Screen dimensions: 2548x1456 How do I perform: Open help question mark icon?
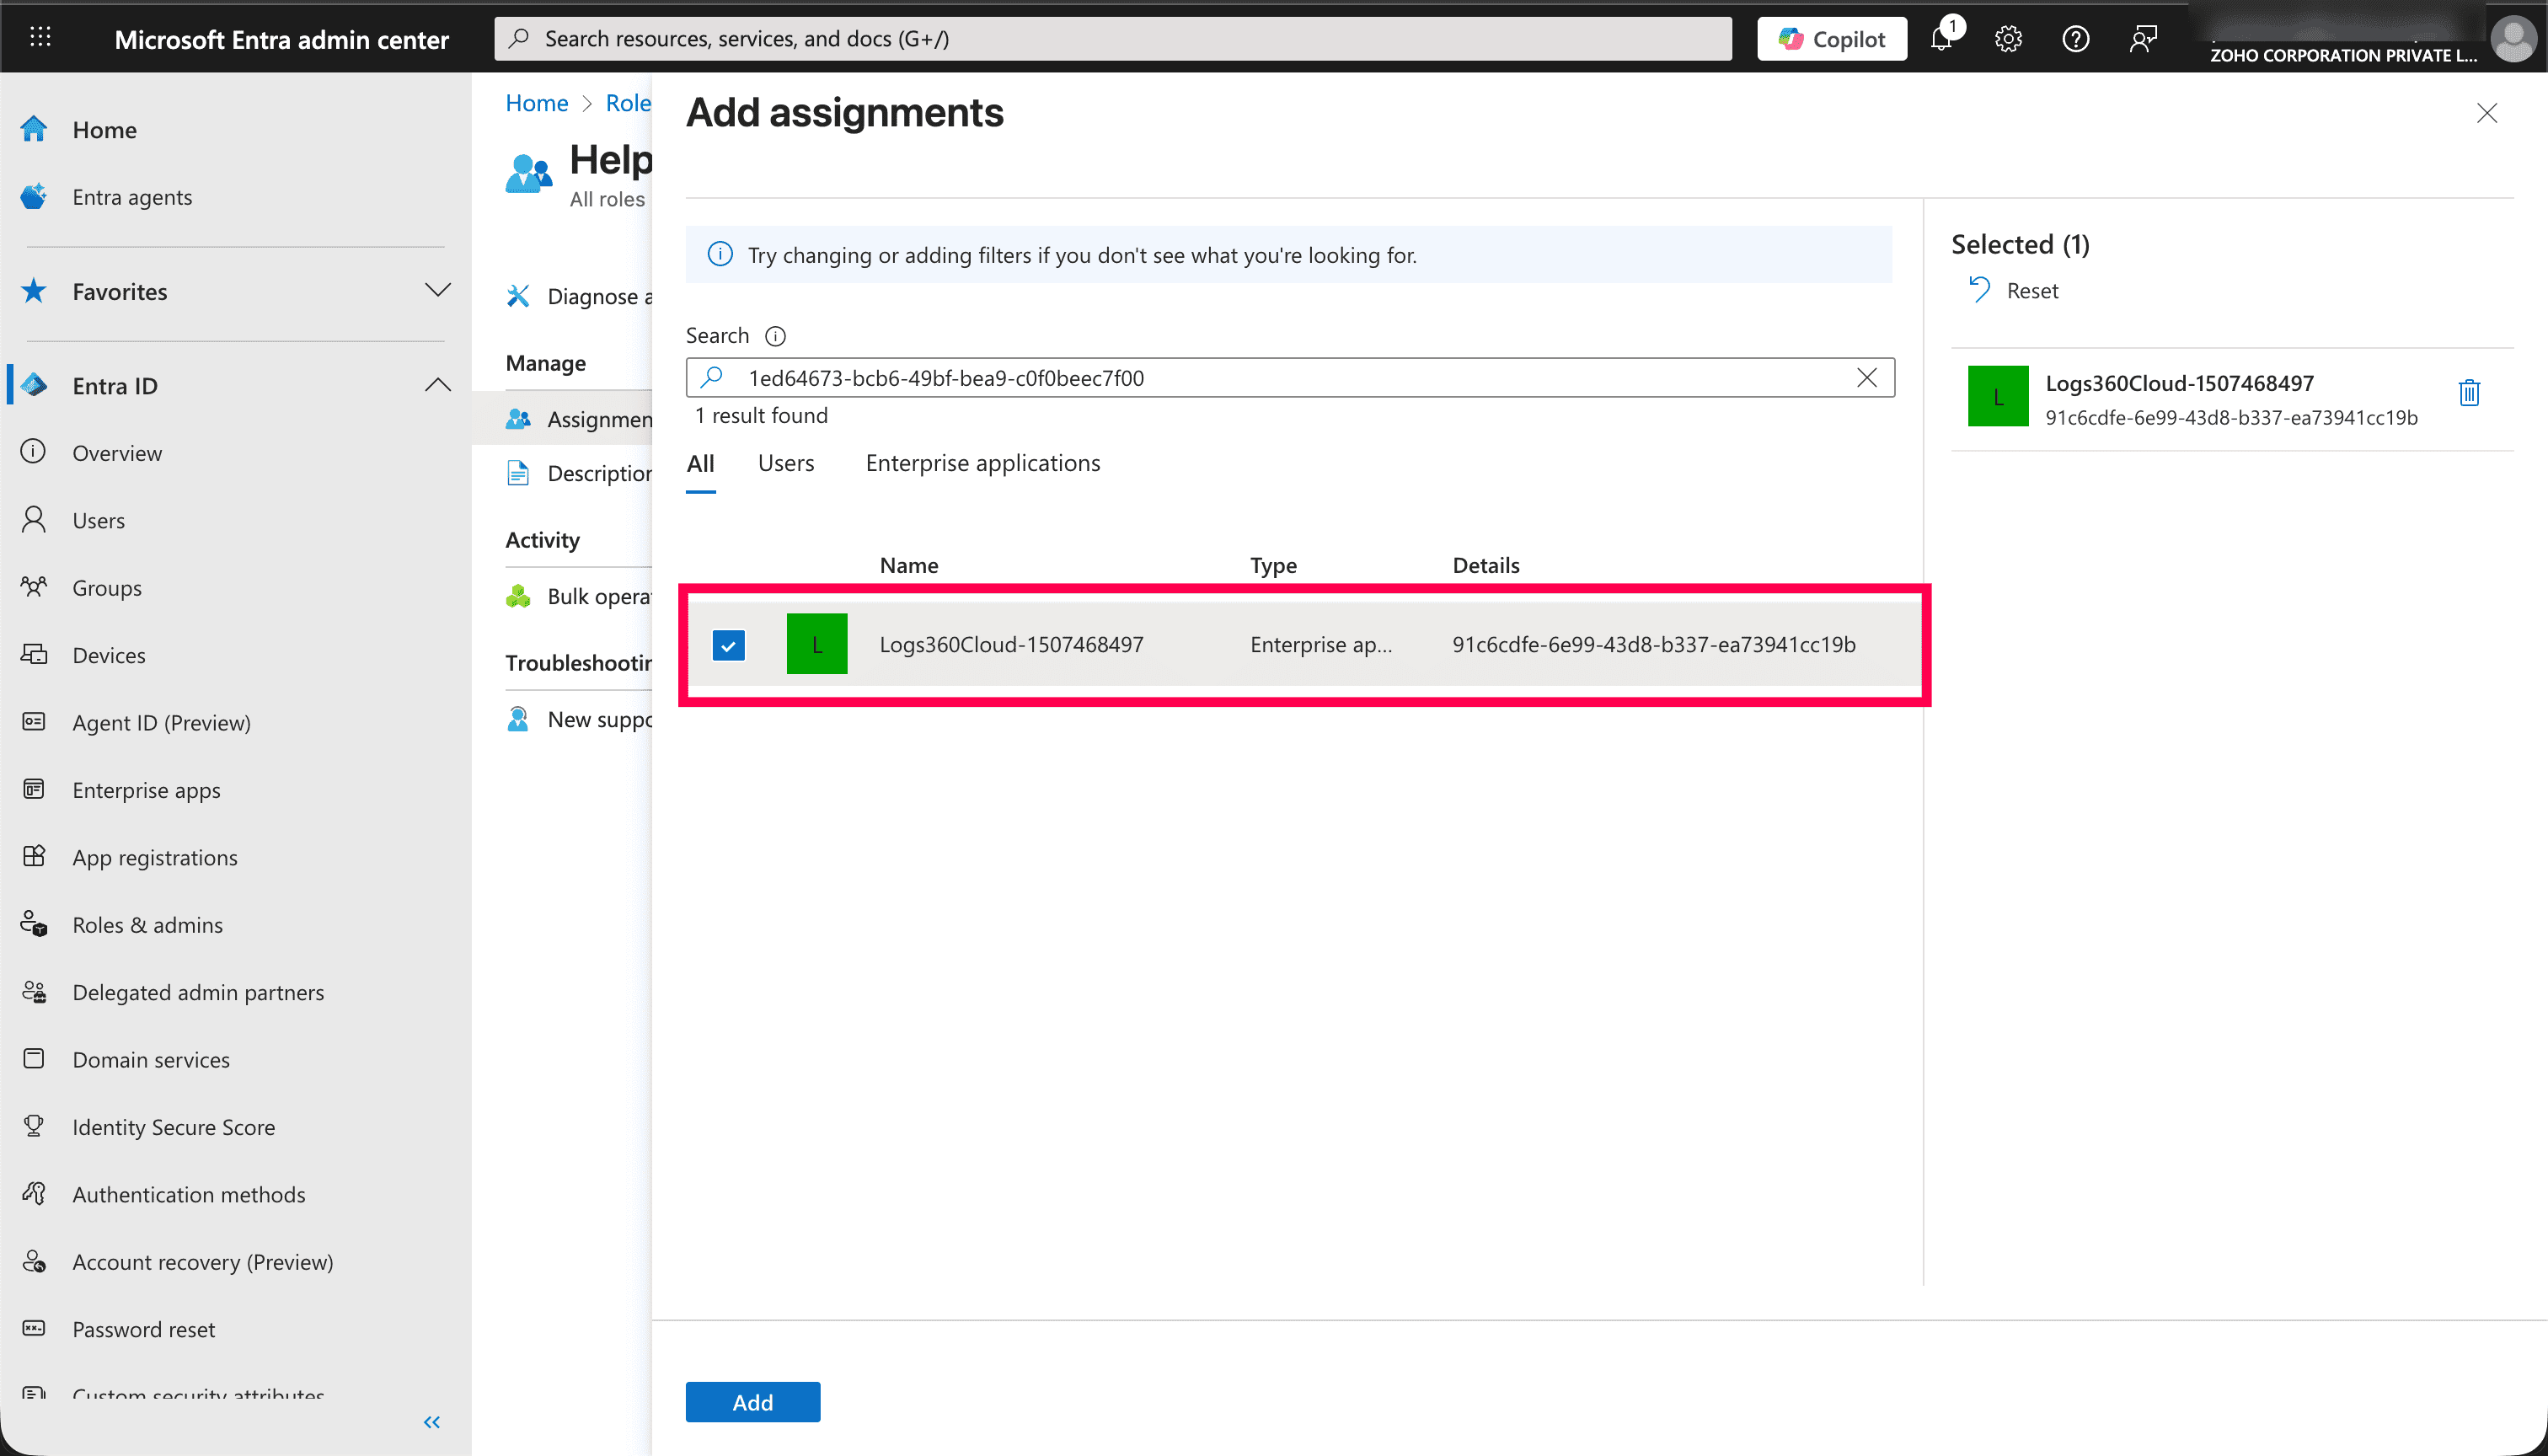click(2075, 39)
